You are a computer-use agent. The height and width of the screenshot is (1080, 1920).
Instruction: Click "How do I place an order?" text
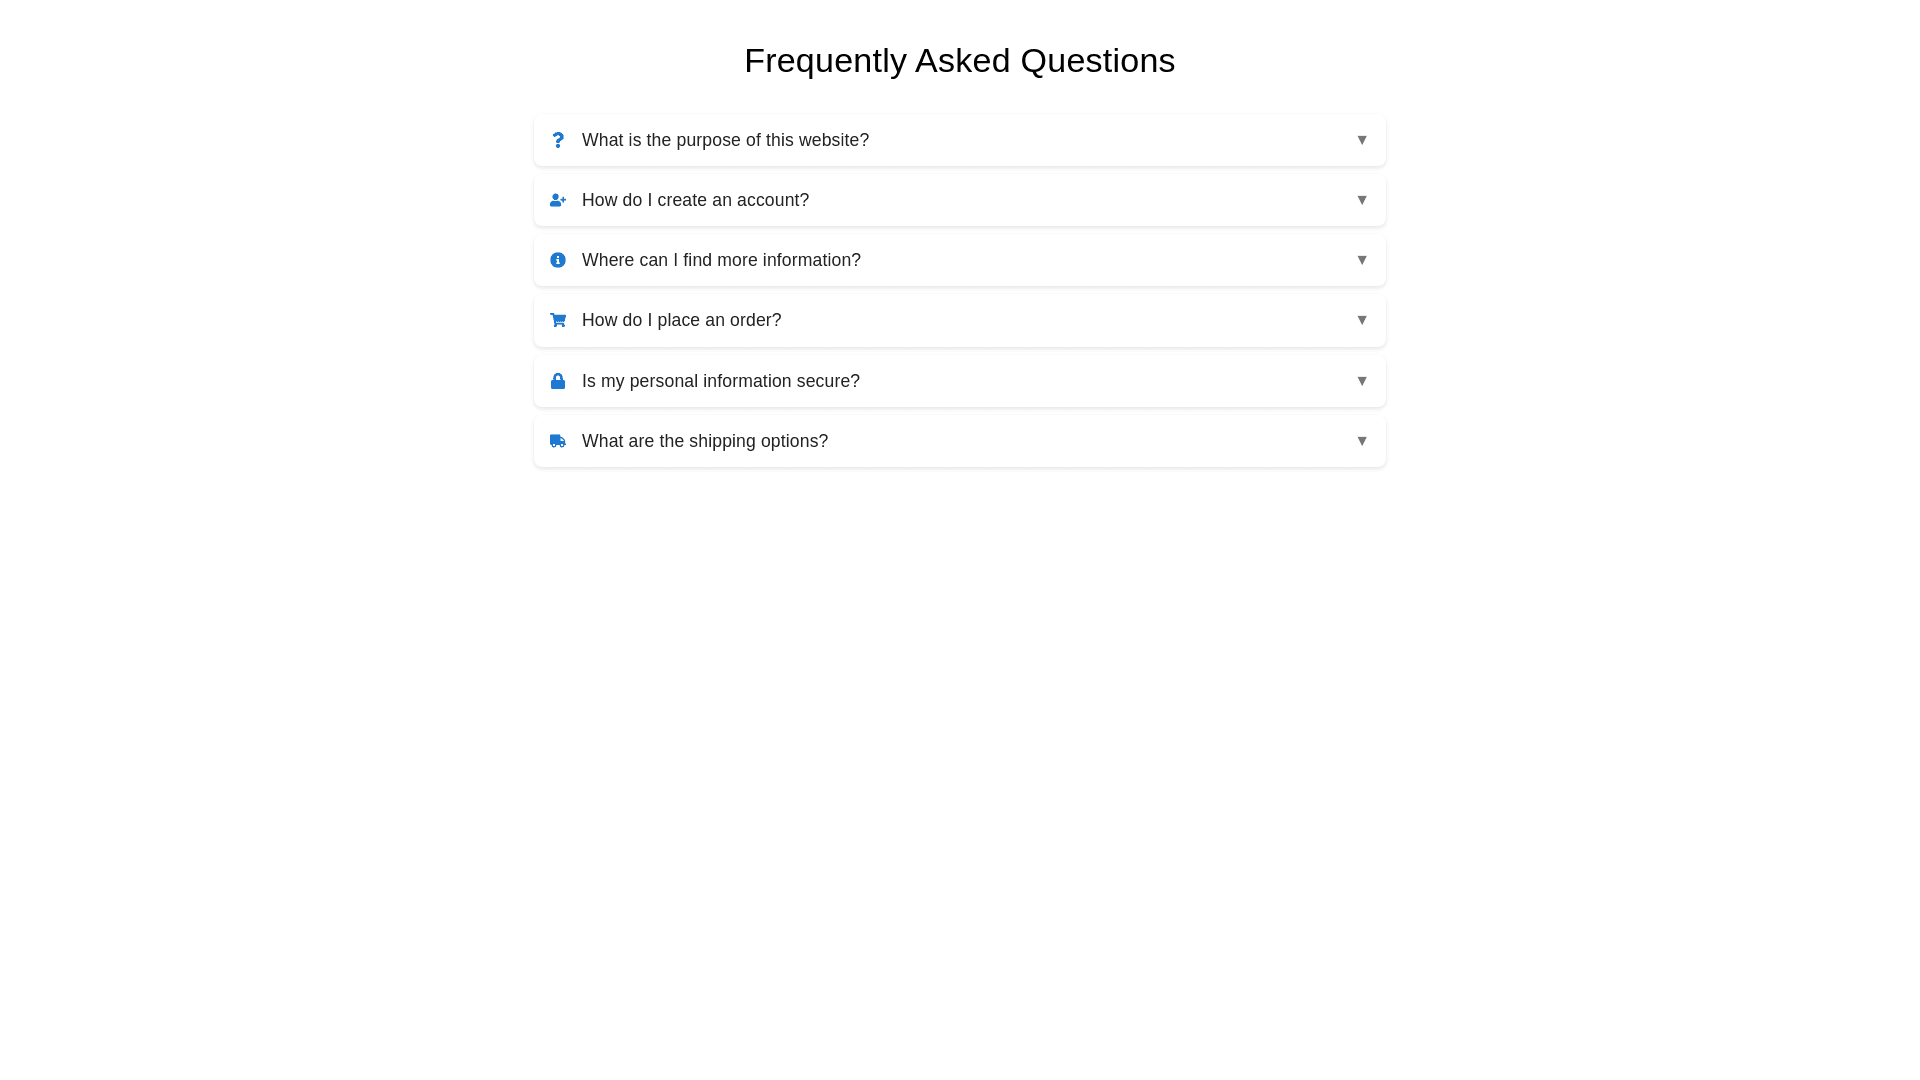681,320
